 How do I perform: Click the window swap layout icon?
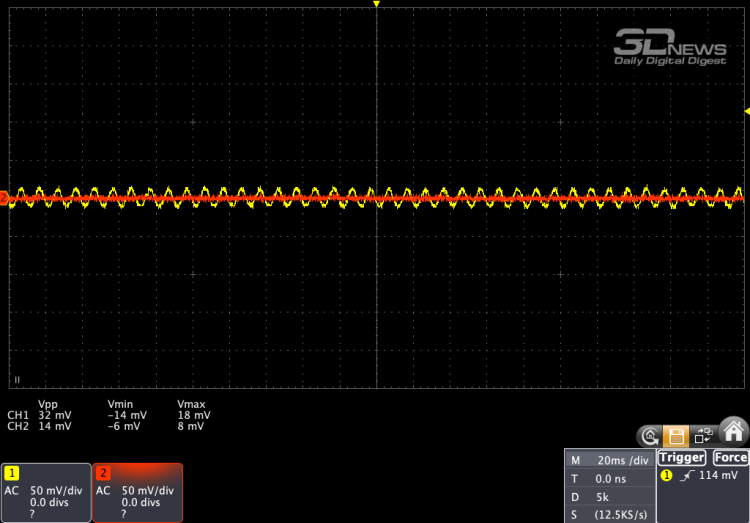tap(703, 435)
